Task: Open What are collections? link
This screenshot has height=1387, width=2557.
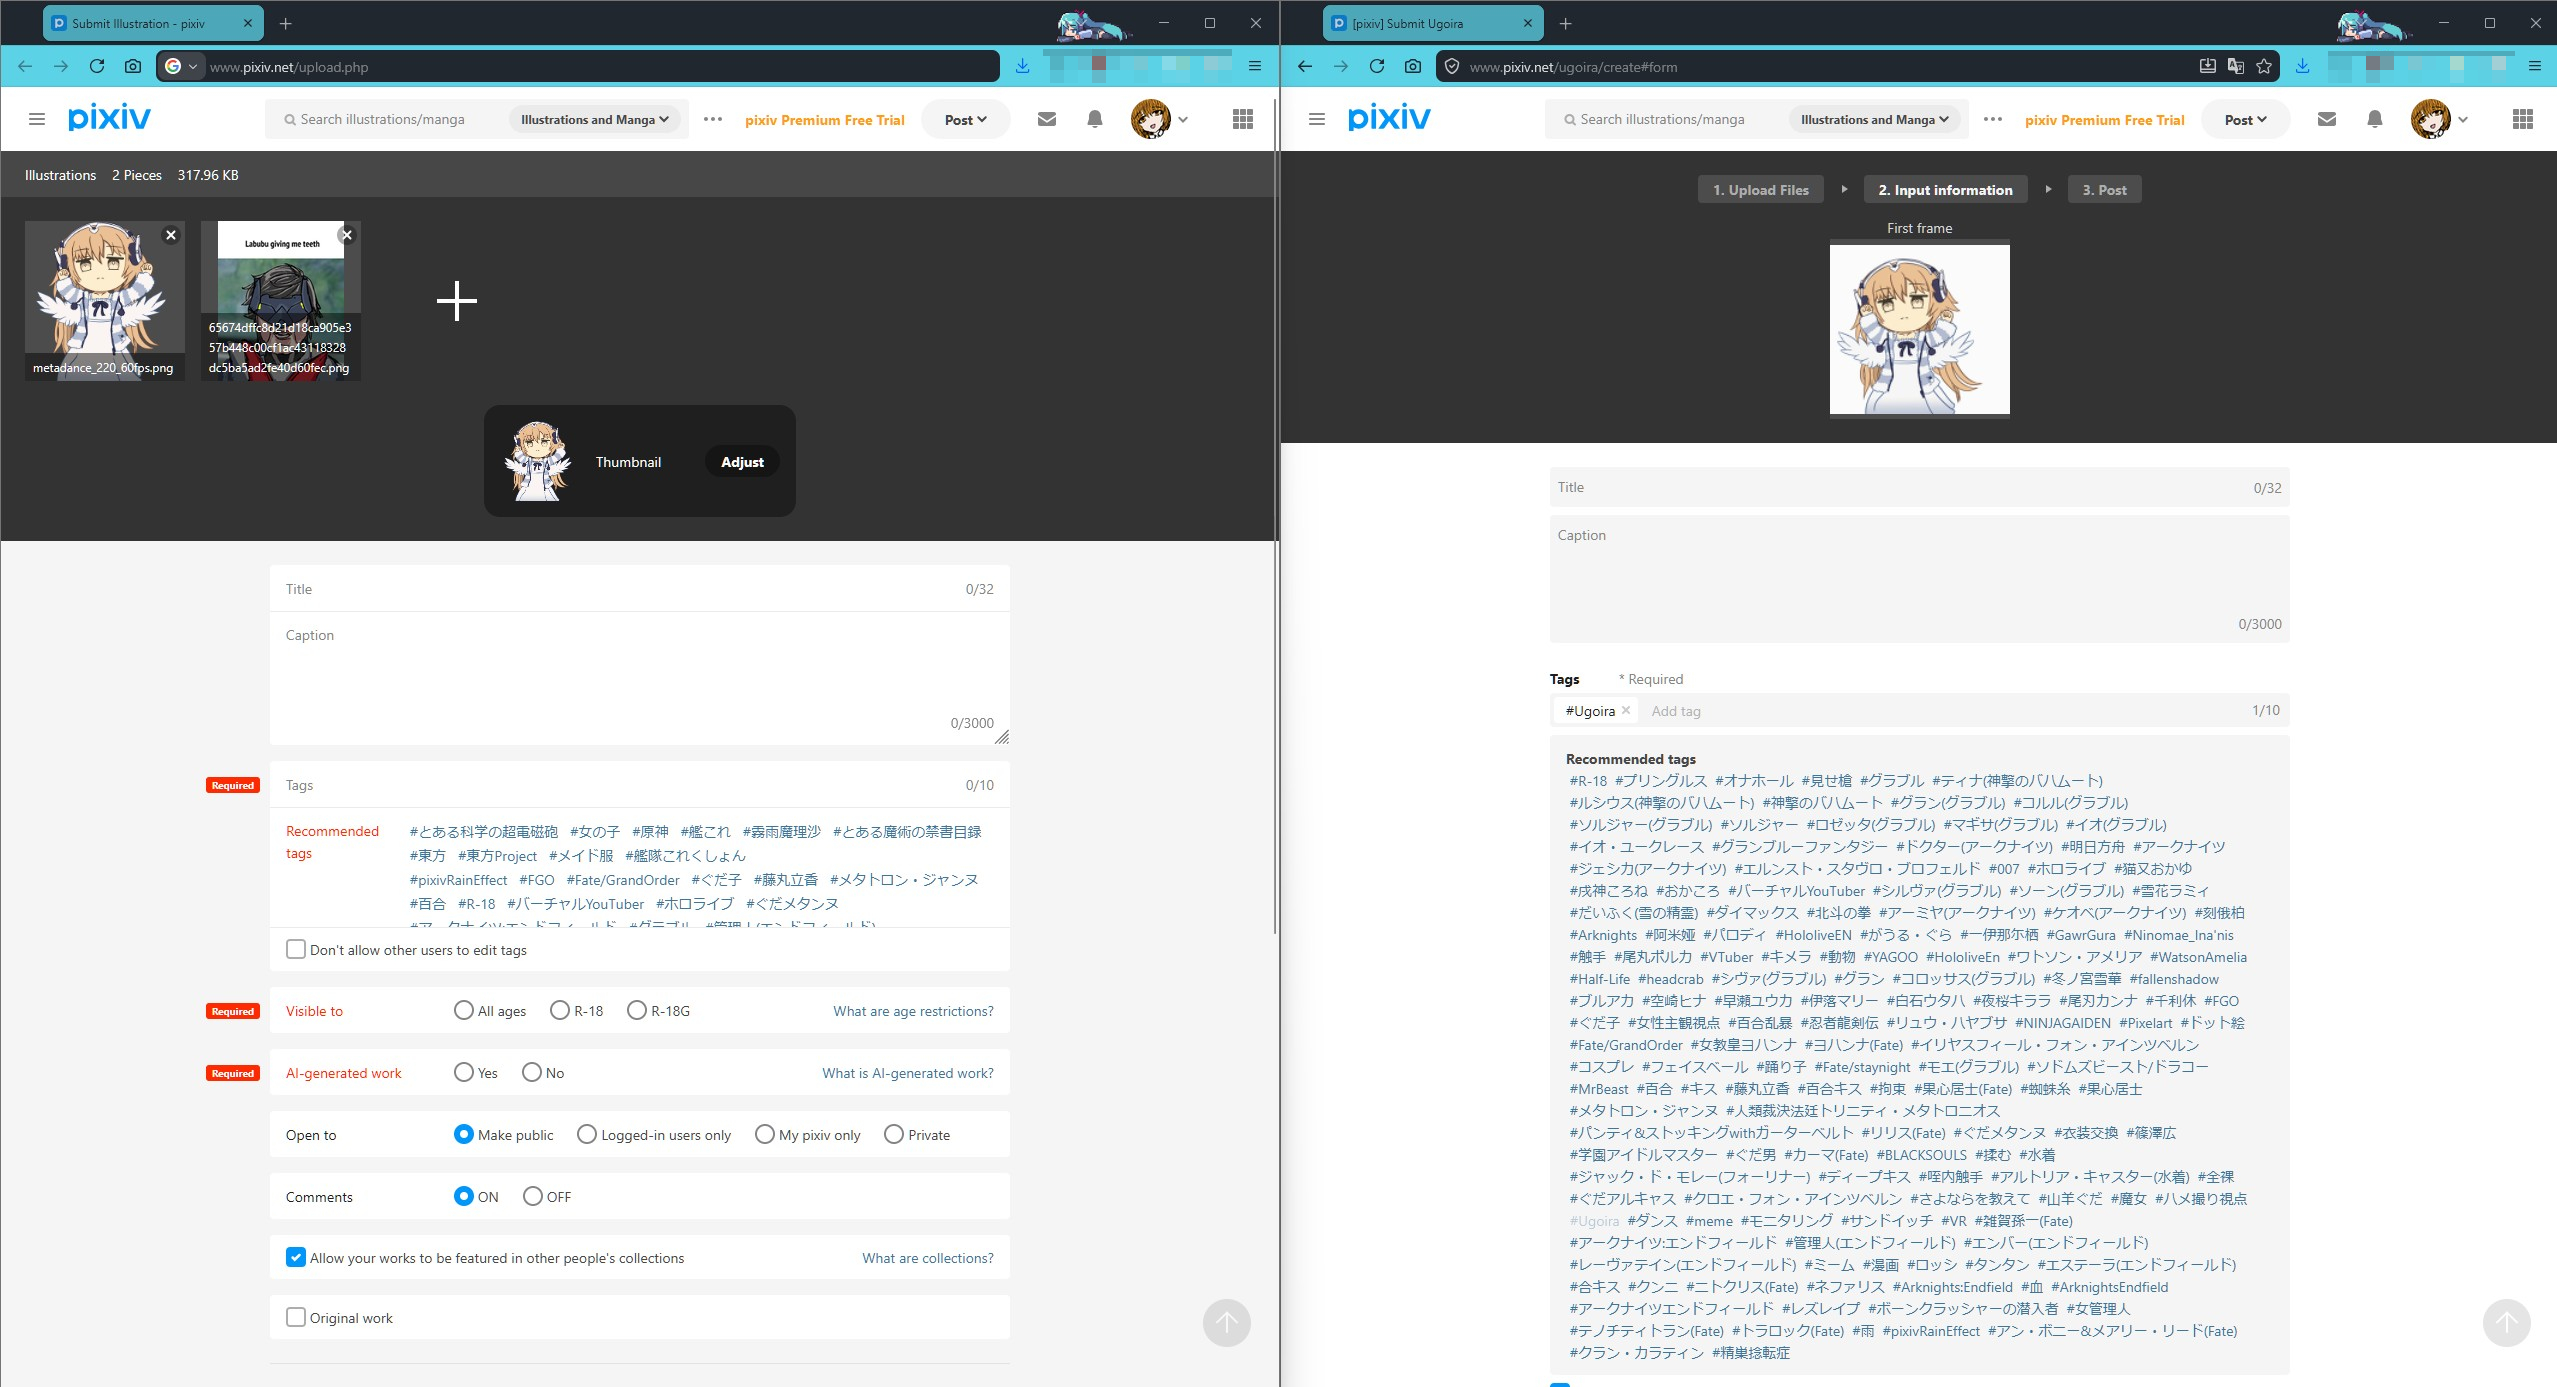Action: click(x=928, y=1258)
